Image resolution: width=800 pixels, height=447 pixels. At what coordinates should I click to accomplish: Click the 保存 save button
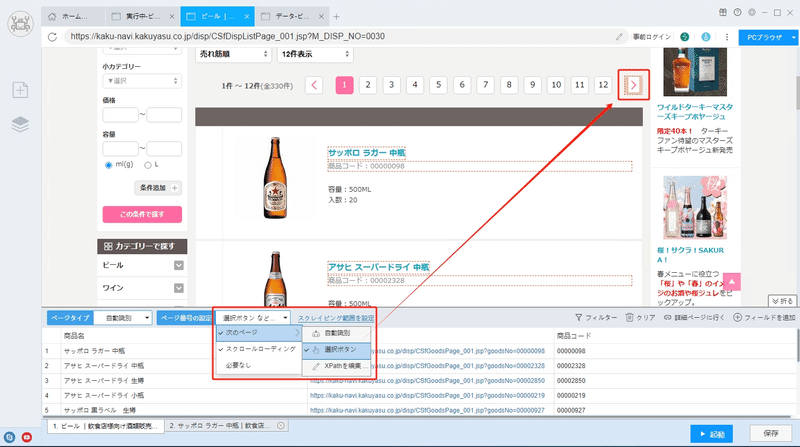click(x=770, y=433)
